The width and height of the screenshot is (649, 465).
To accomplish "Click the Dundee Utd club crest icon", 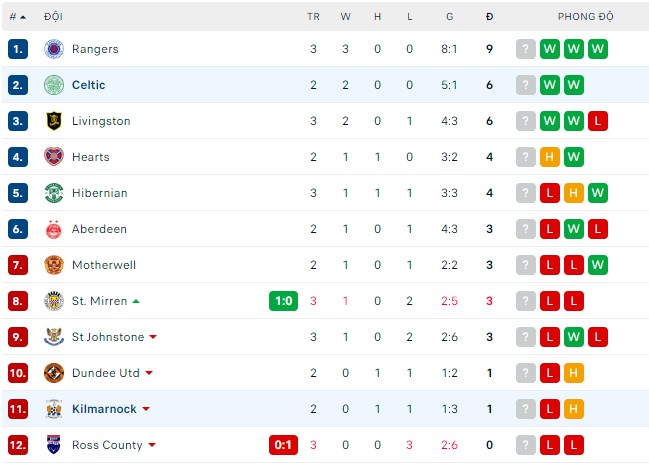I will point(54,373).
